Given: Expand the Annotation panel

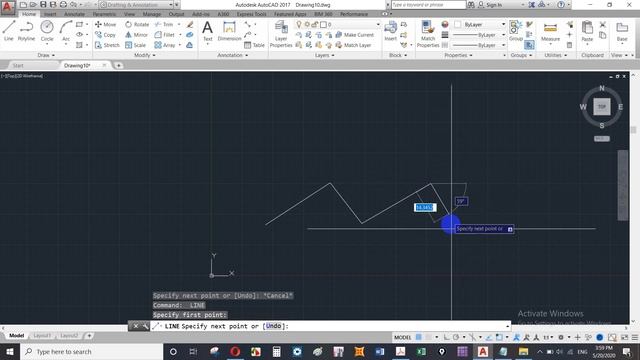Looking at the screenshot, I should point(232,55).
